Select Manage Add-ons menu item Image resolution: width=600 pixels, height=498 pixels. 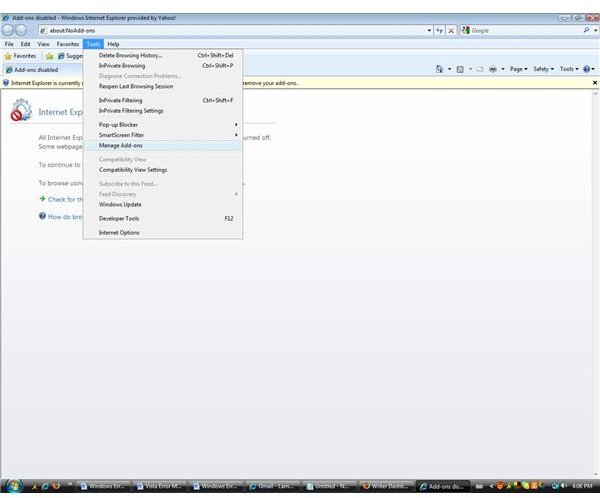click(x=163, y=145)
